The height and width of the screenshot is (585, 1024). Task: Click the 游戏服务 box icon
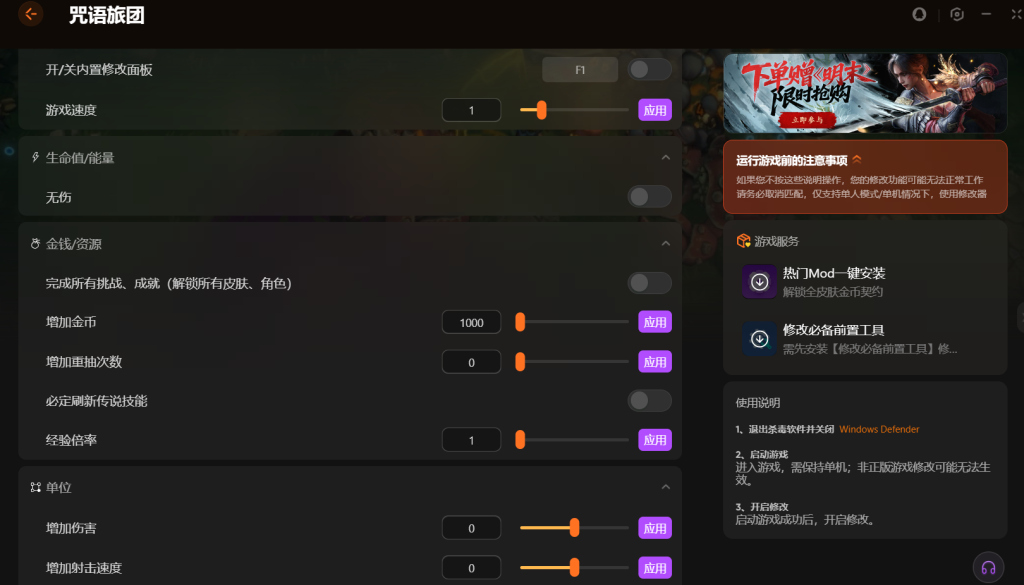[x=743, y=241]
